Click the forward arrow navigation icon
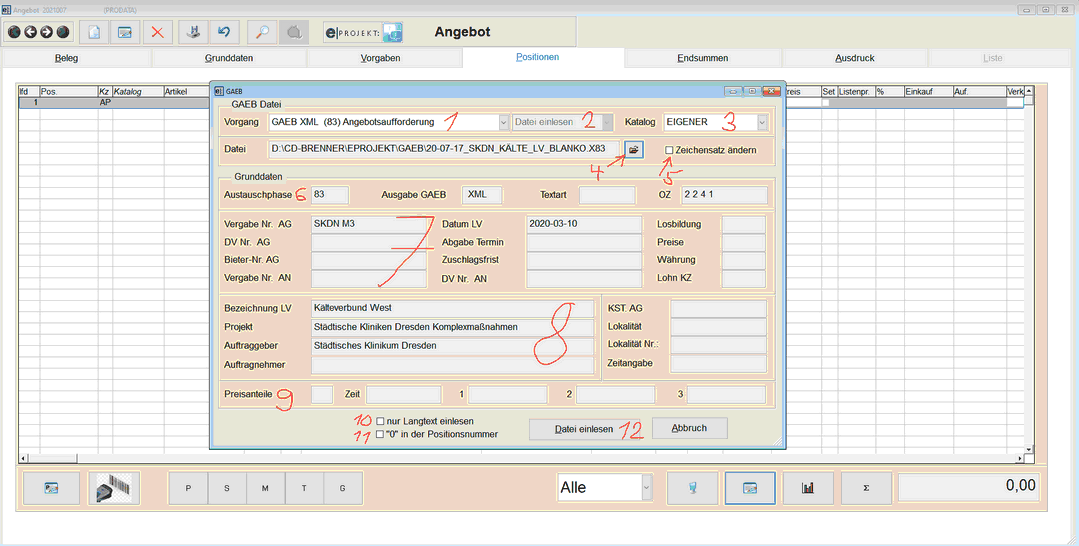Image resolution: width=1079 pixels, height=546 pixels. click(46, 32)
